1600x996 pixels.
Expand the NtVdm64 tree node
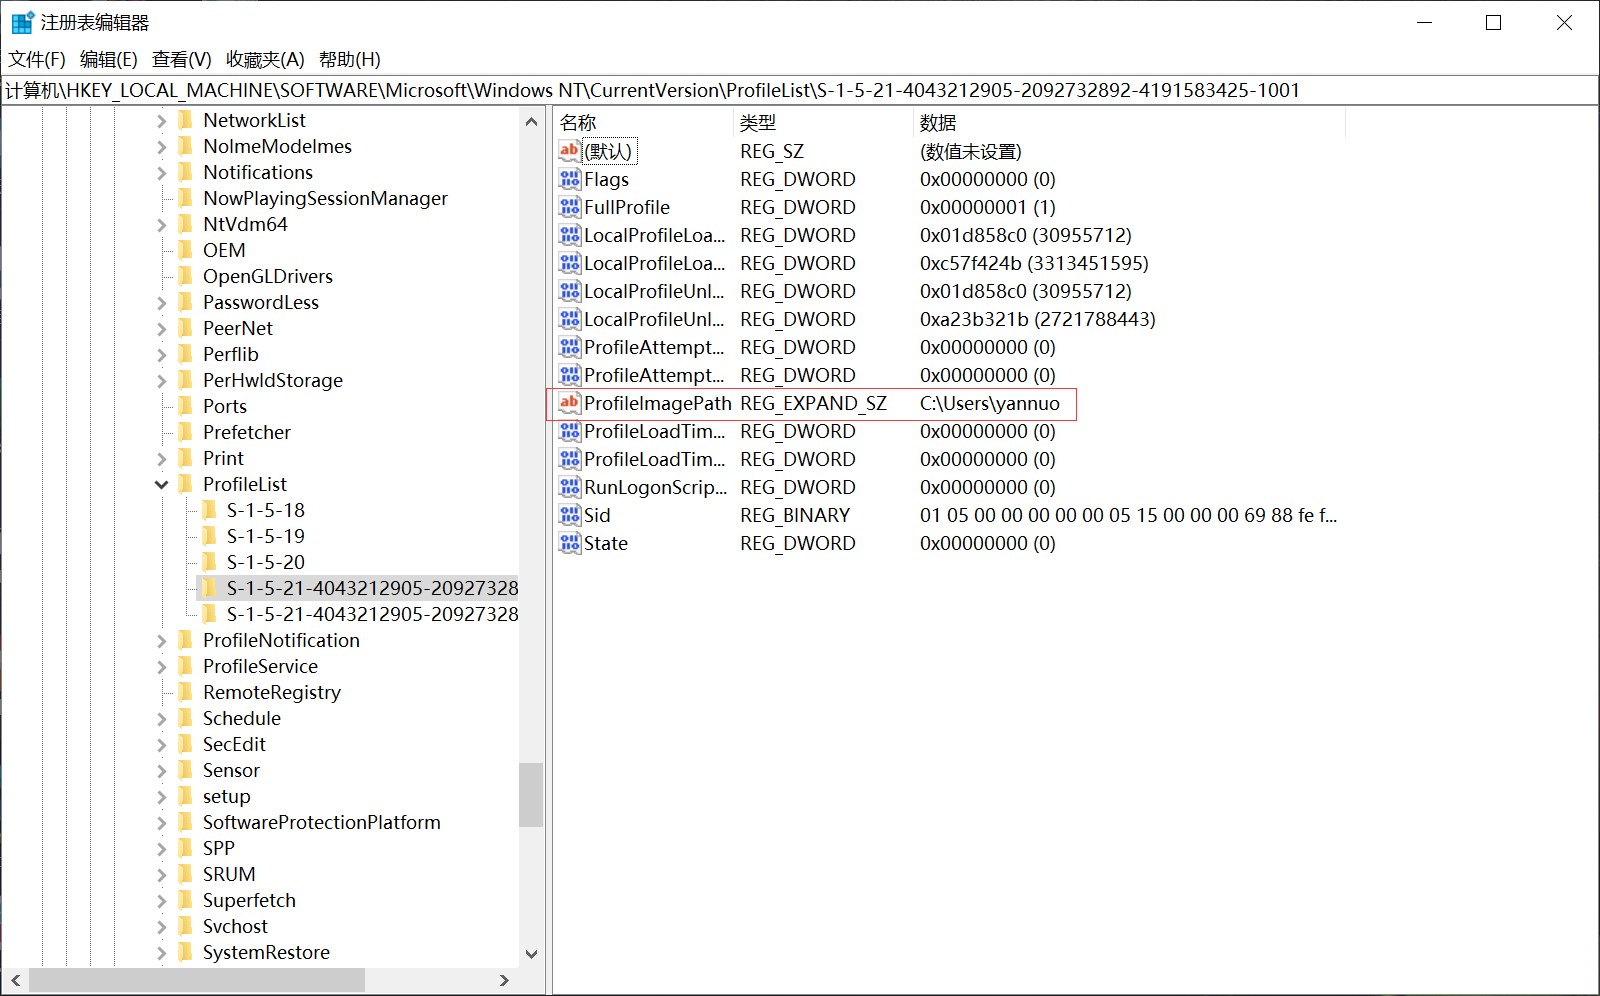[161, 224]
